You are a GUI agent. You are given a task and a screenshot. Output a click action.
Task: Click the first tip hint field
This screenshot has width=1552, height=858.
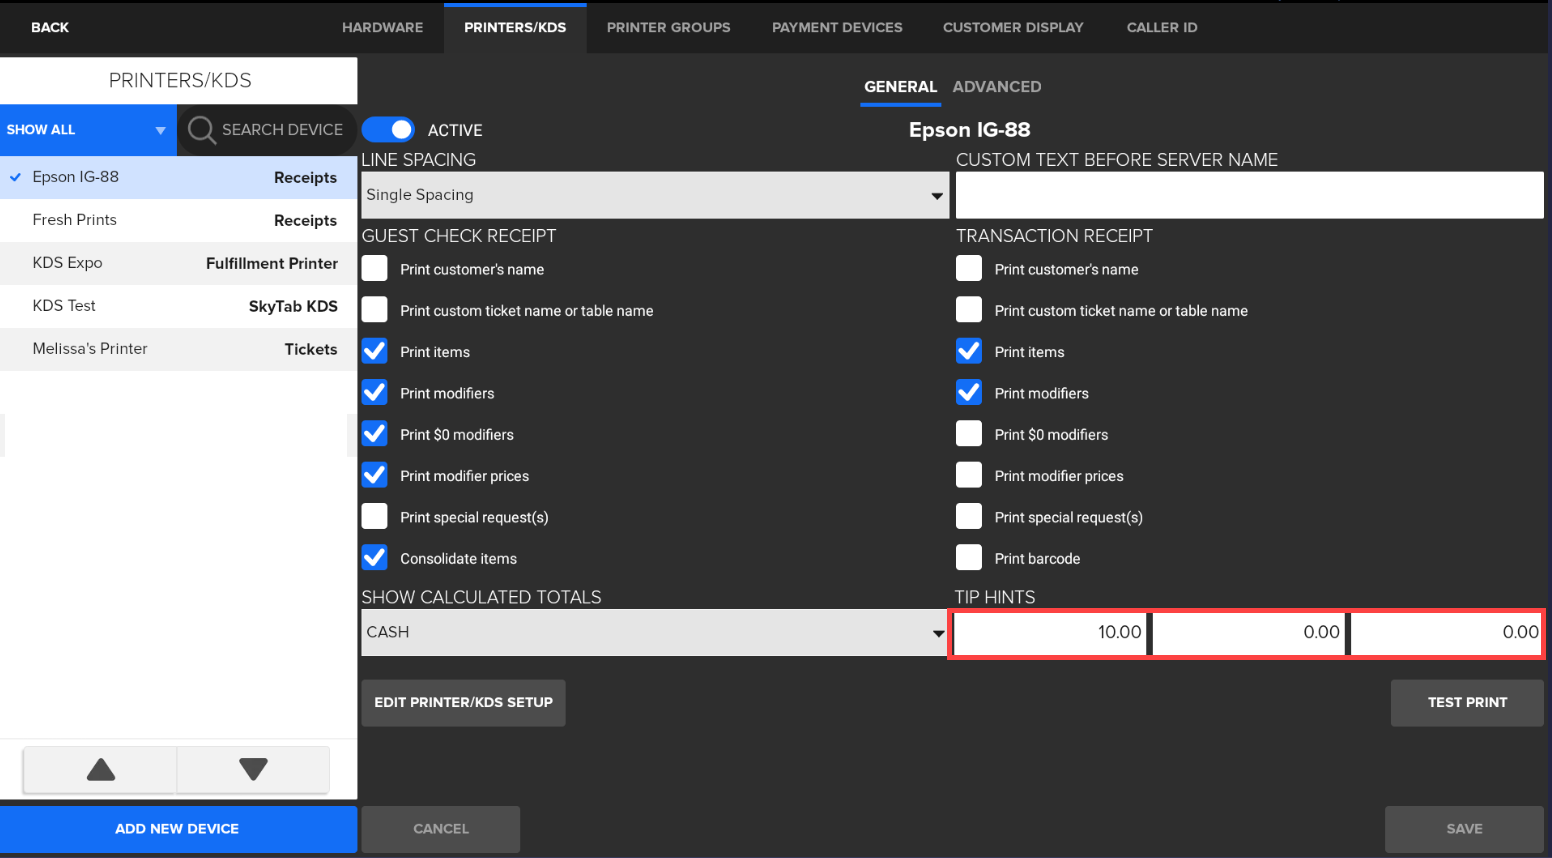coord(1050,633)
